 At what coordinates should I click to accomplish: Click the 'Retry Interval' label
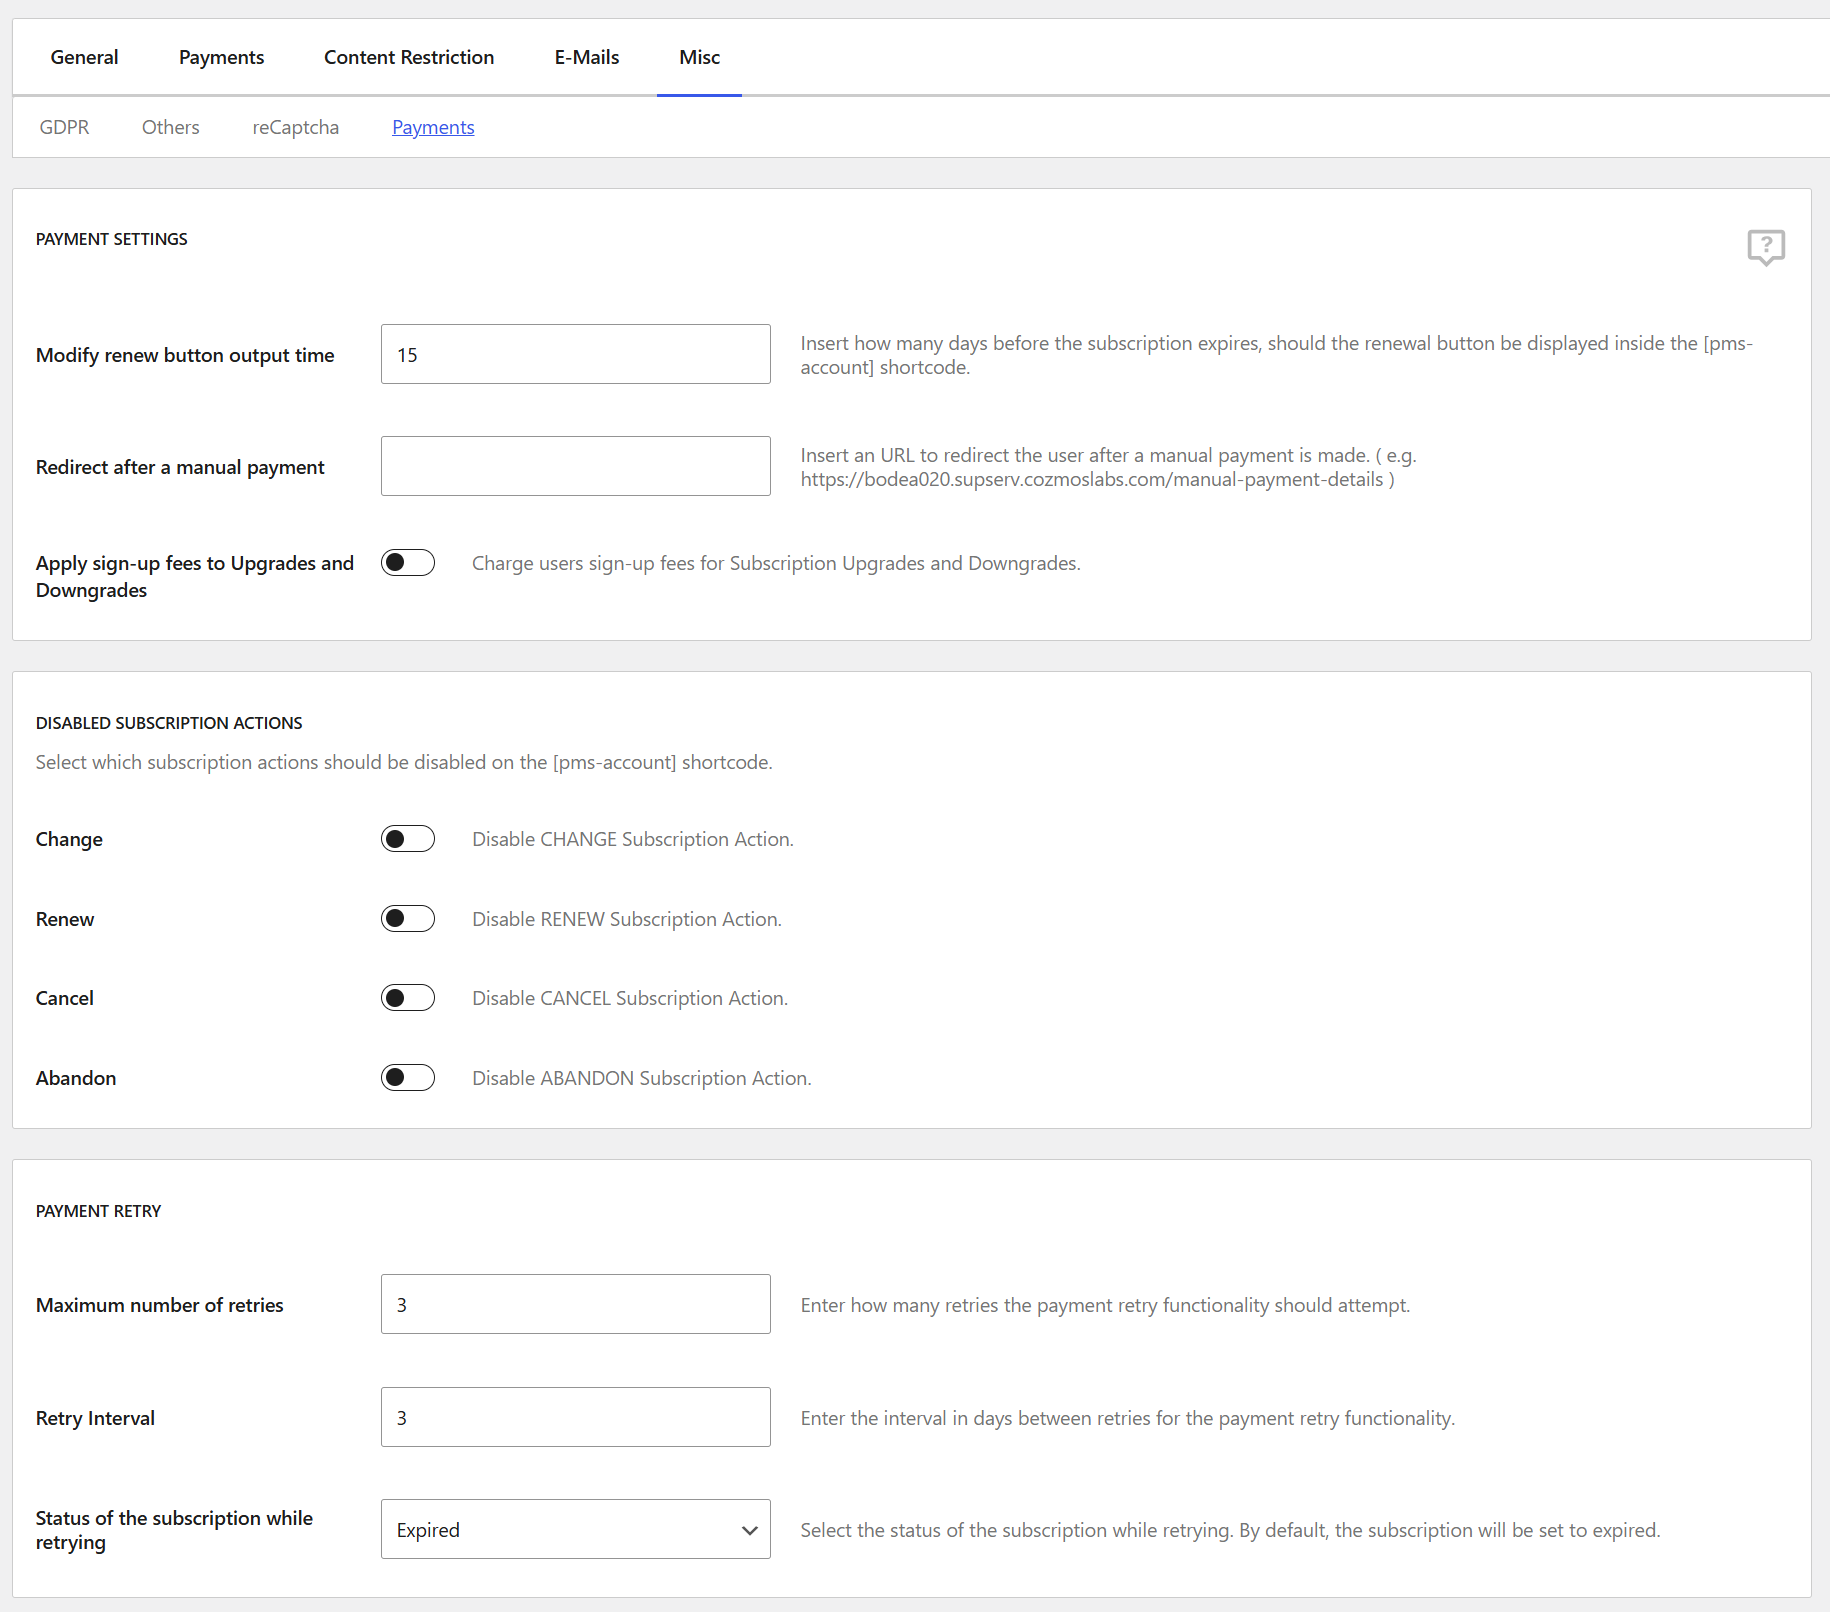95,1418
